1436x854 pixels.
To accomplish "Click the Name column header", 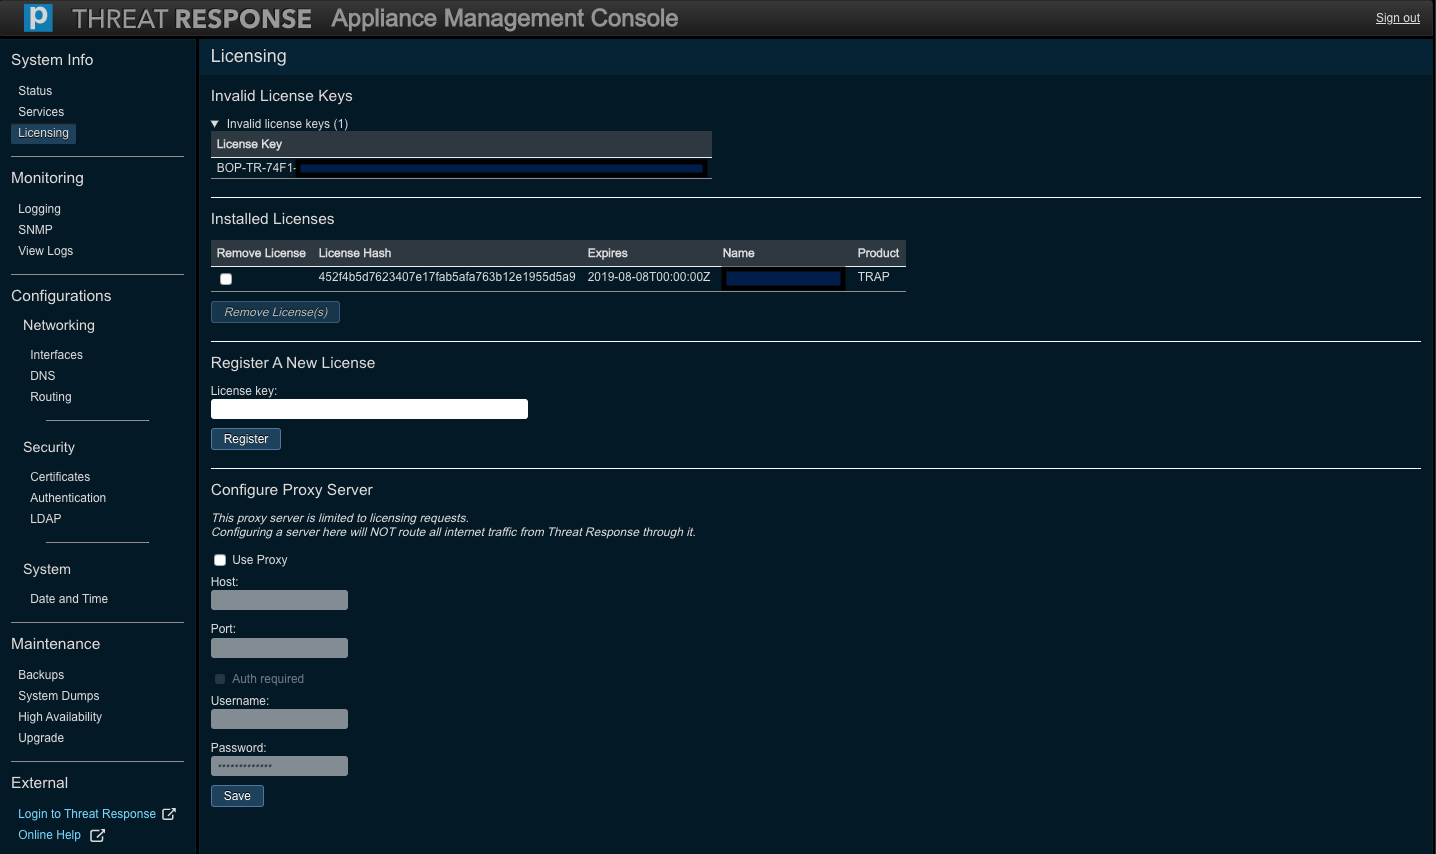I will tap(739, 253).
